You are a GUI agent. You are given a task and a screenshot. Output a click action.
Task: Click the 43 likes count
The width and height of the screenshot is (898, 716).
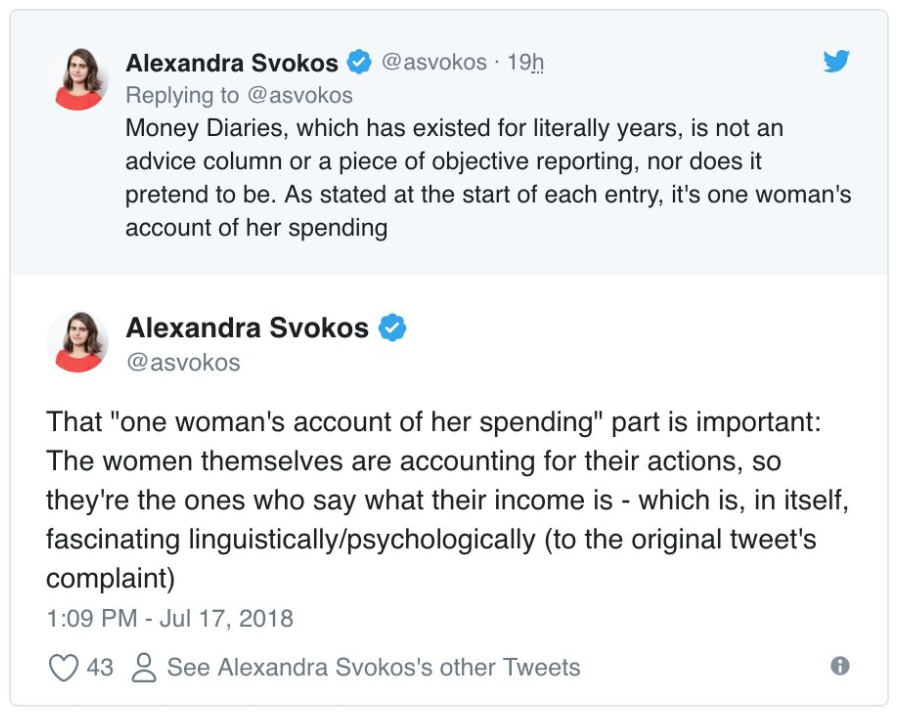100,667
